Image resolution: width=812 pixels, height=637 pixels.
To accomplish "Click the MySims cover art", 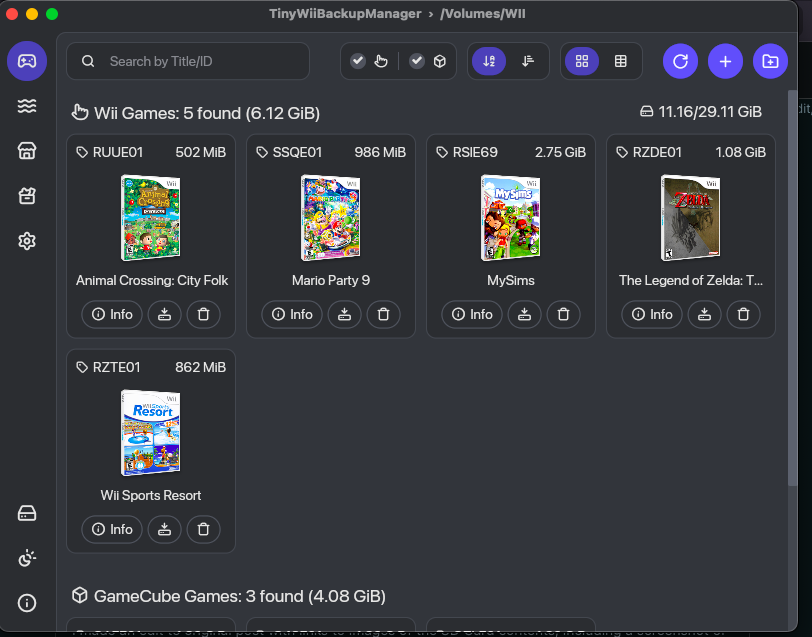I will point(511,218).
